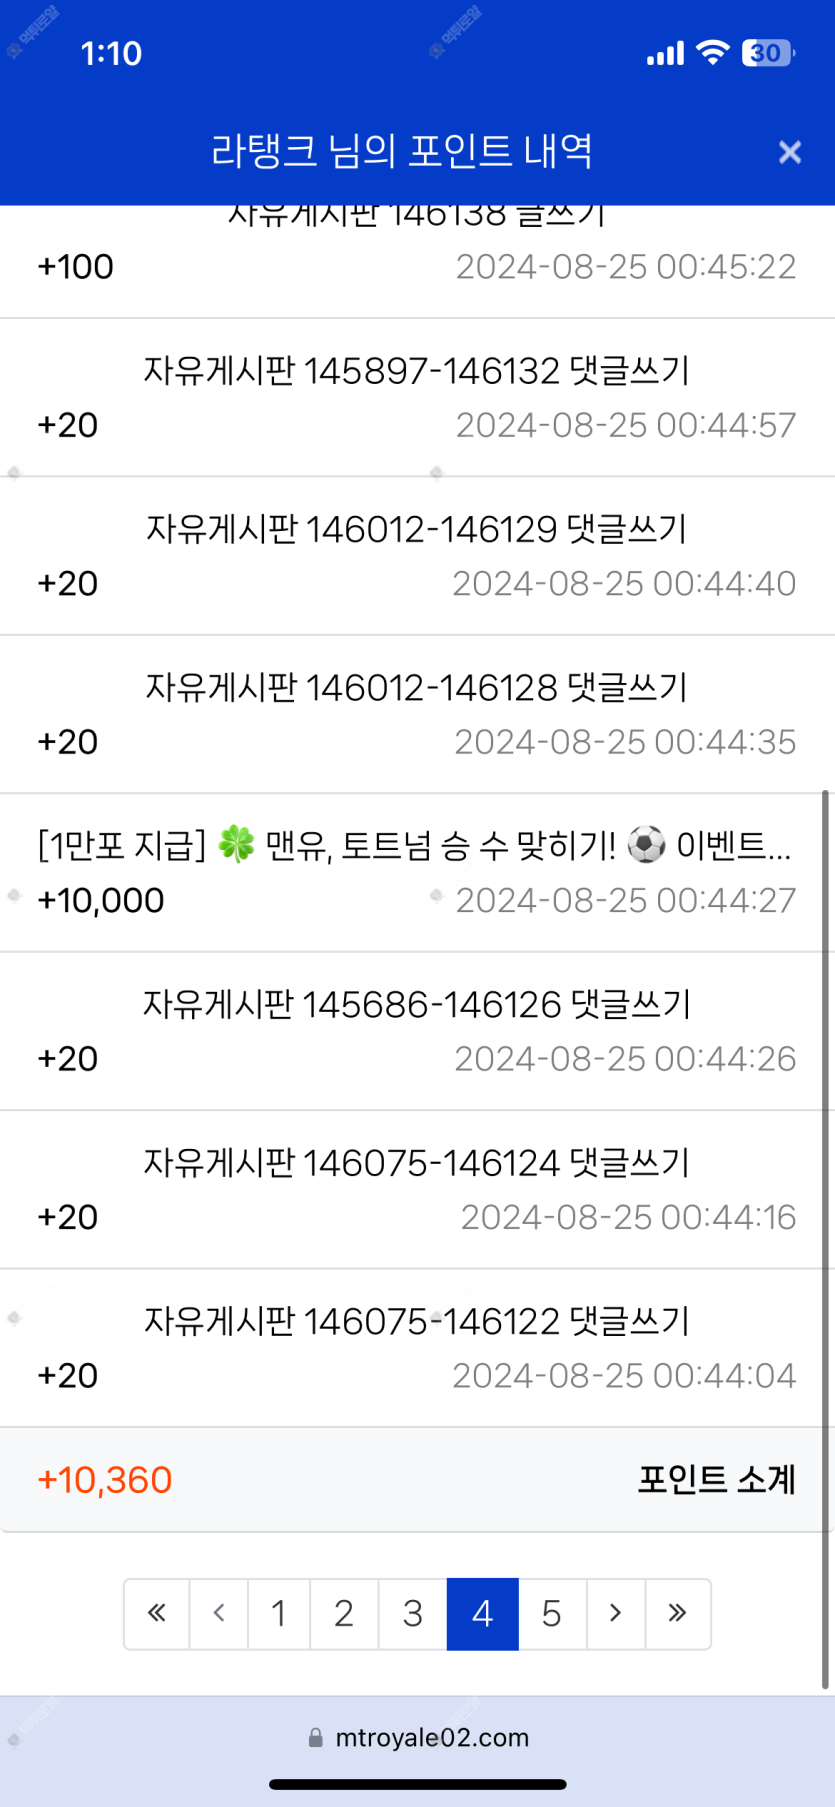Open 자유게시판 146012-146128 댓글쓰기 entry

[416, 688]
